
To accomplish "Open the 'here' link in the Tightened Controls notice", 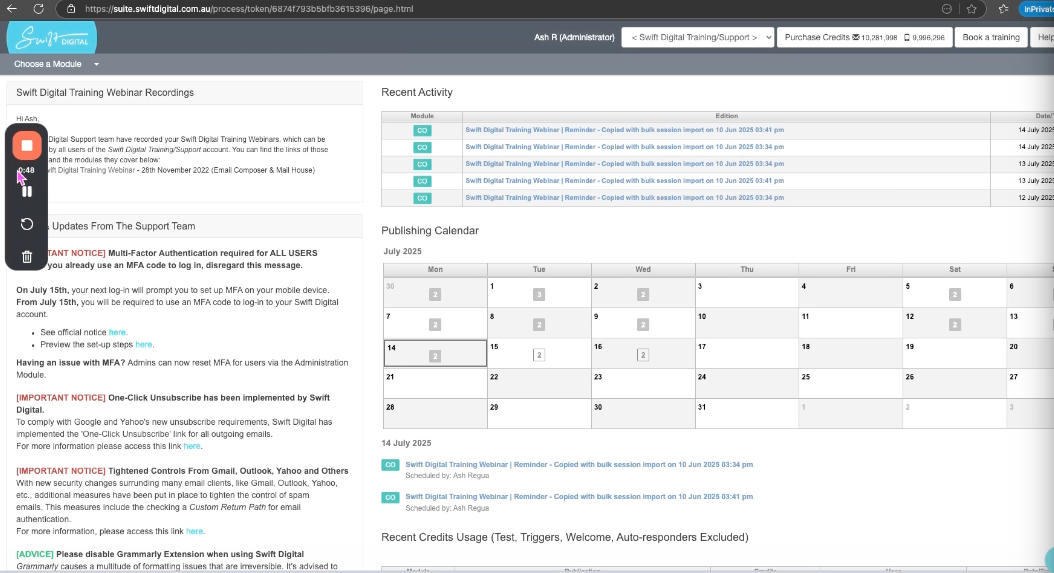I will pos(194,531).
